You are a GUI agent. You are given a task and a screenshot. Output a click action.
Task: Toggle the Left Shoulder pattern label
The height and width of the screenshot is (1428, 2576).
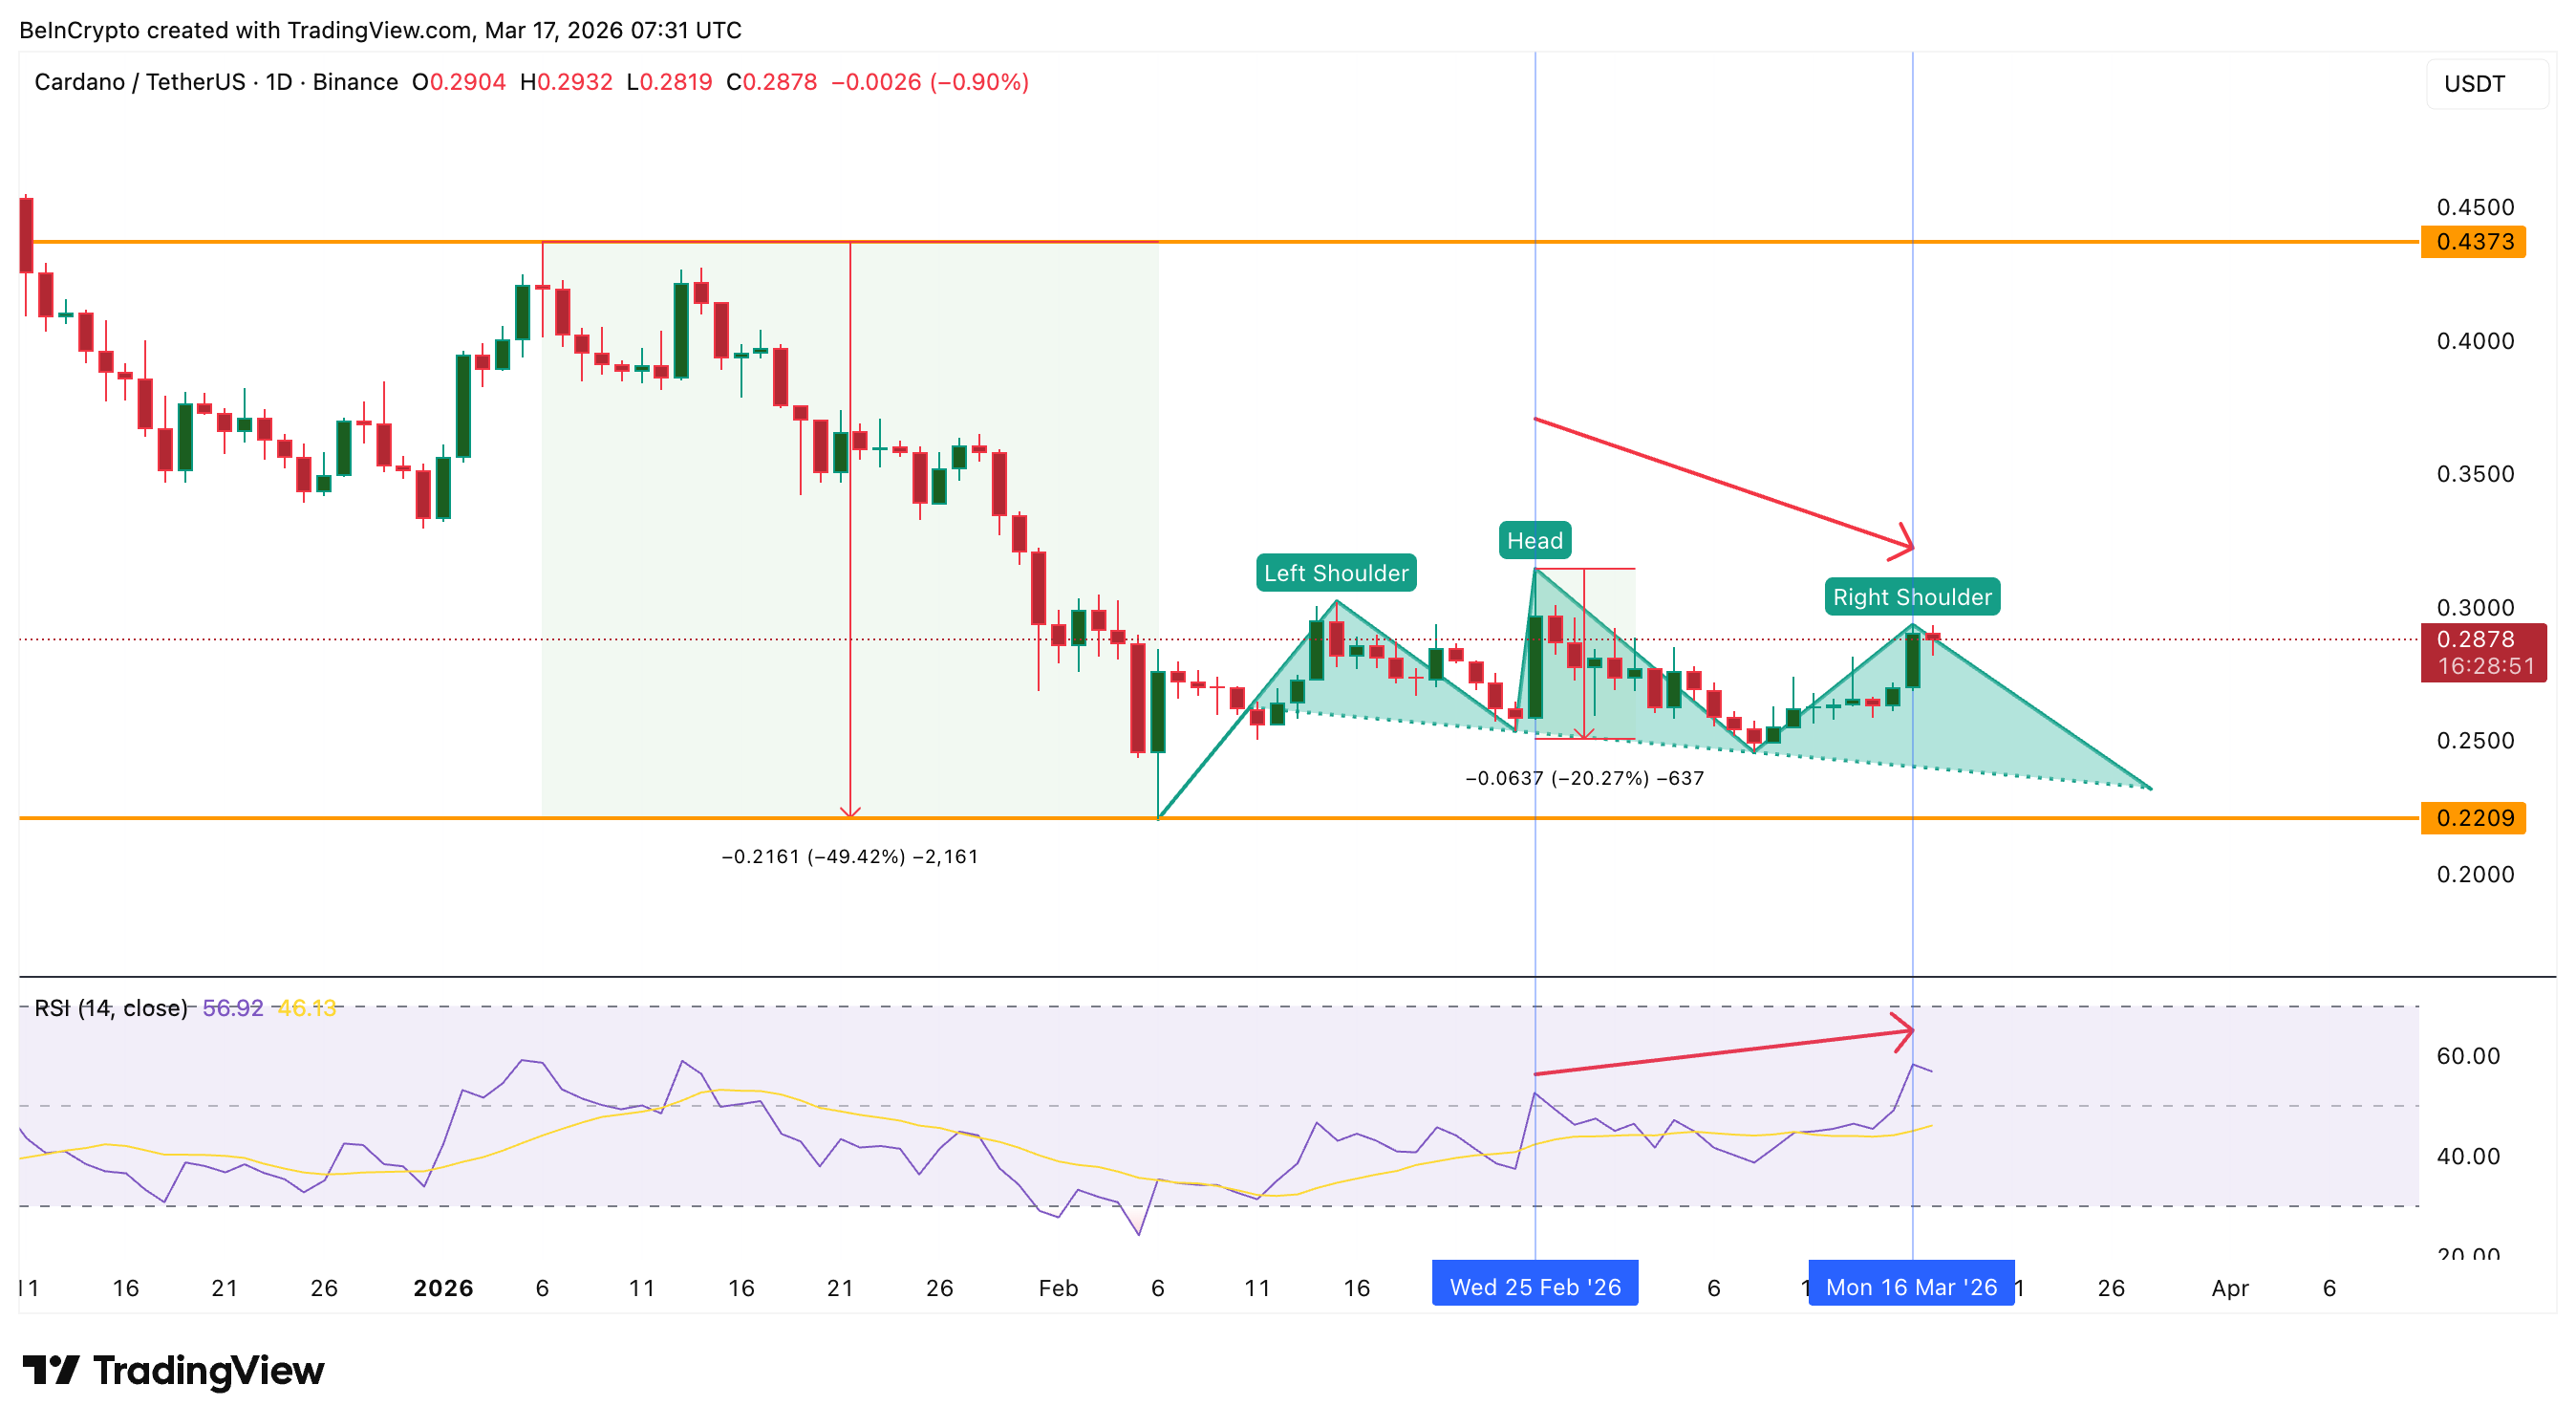[1336, 573]
